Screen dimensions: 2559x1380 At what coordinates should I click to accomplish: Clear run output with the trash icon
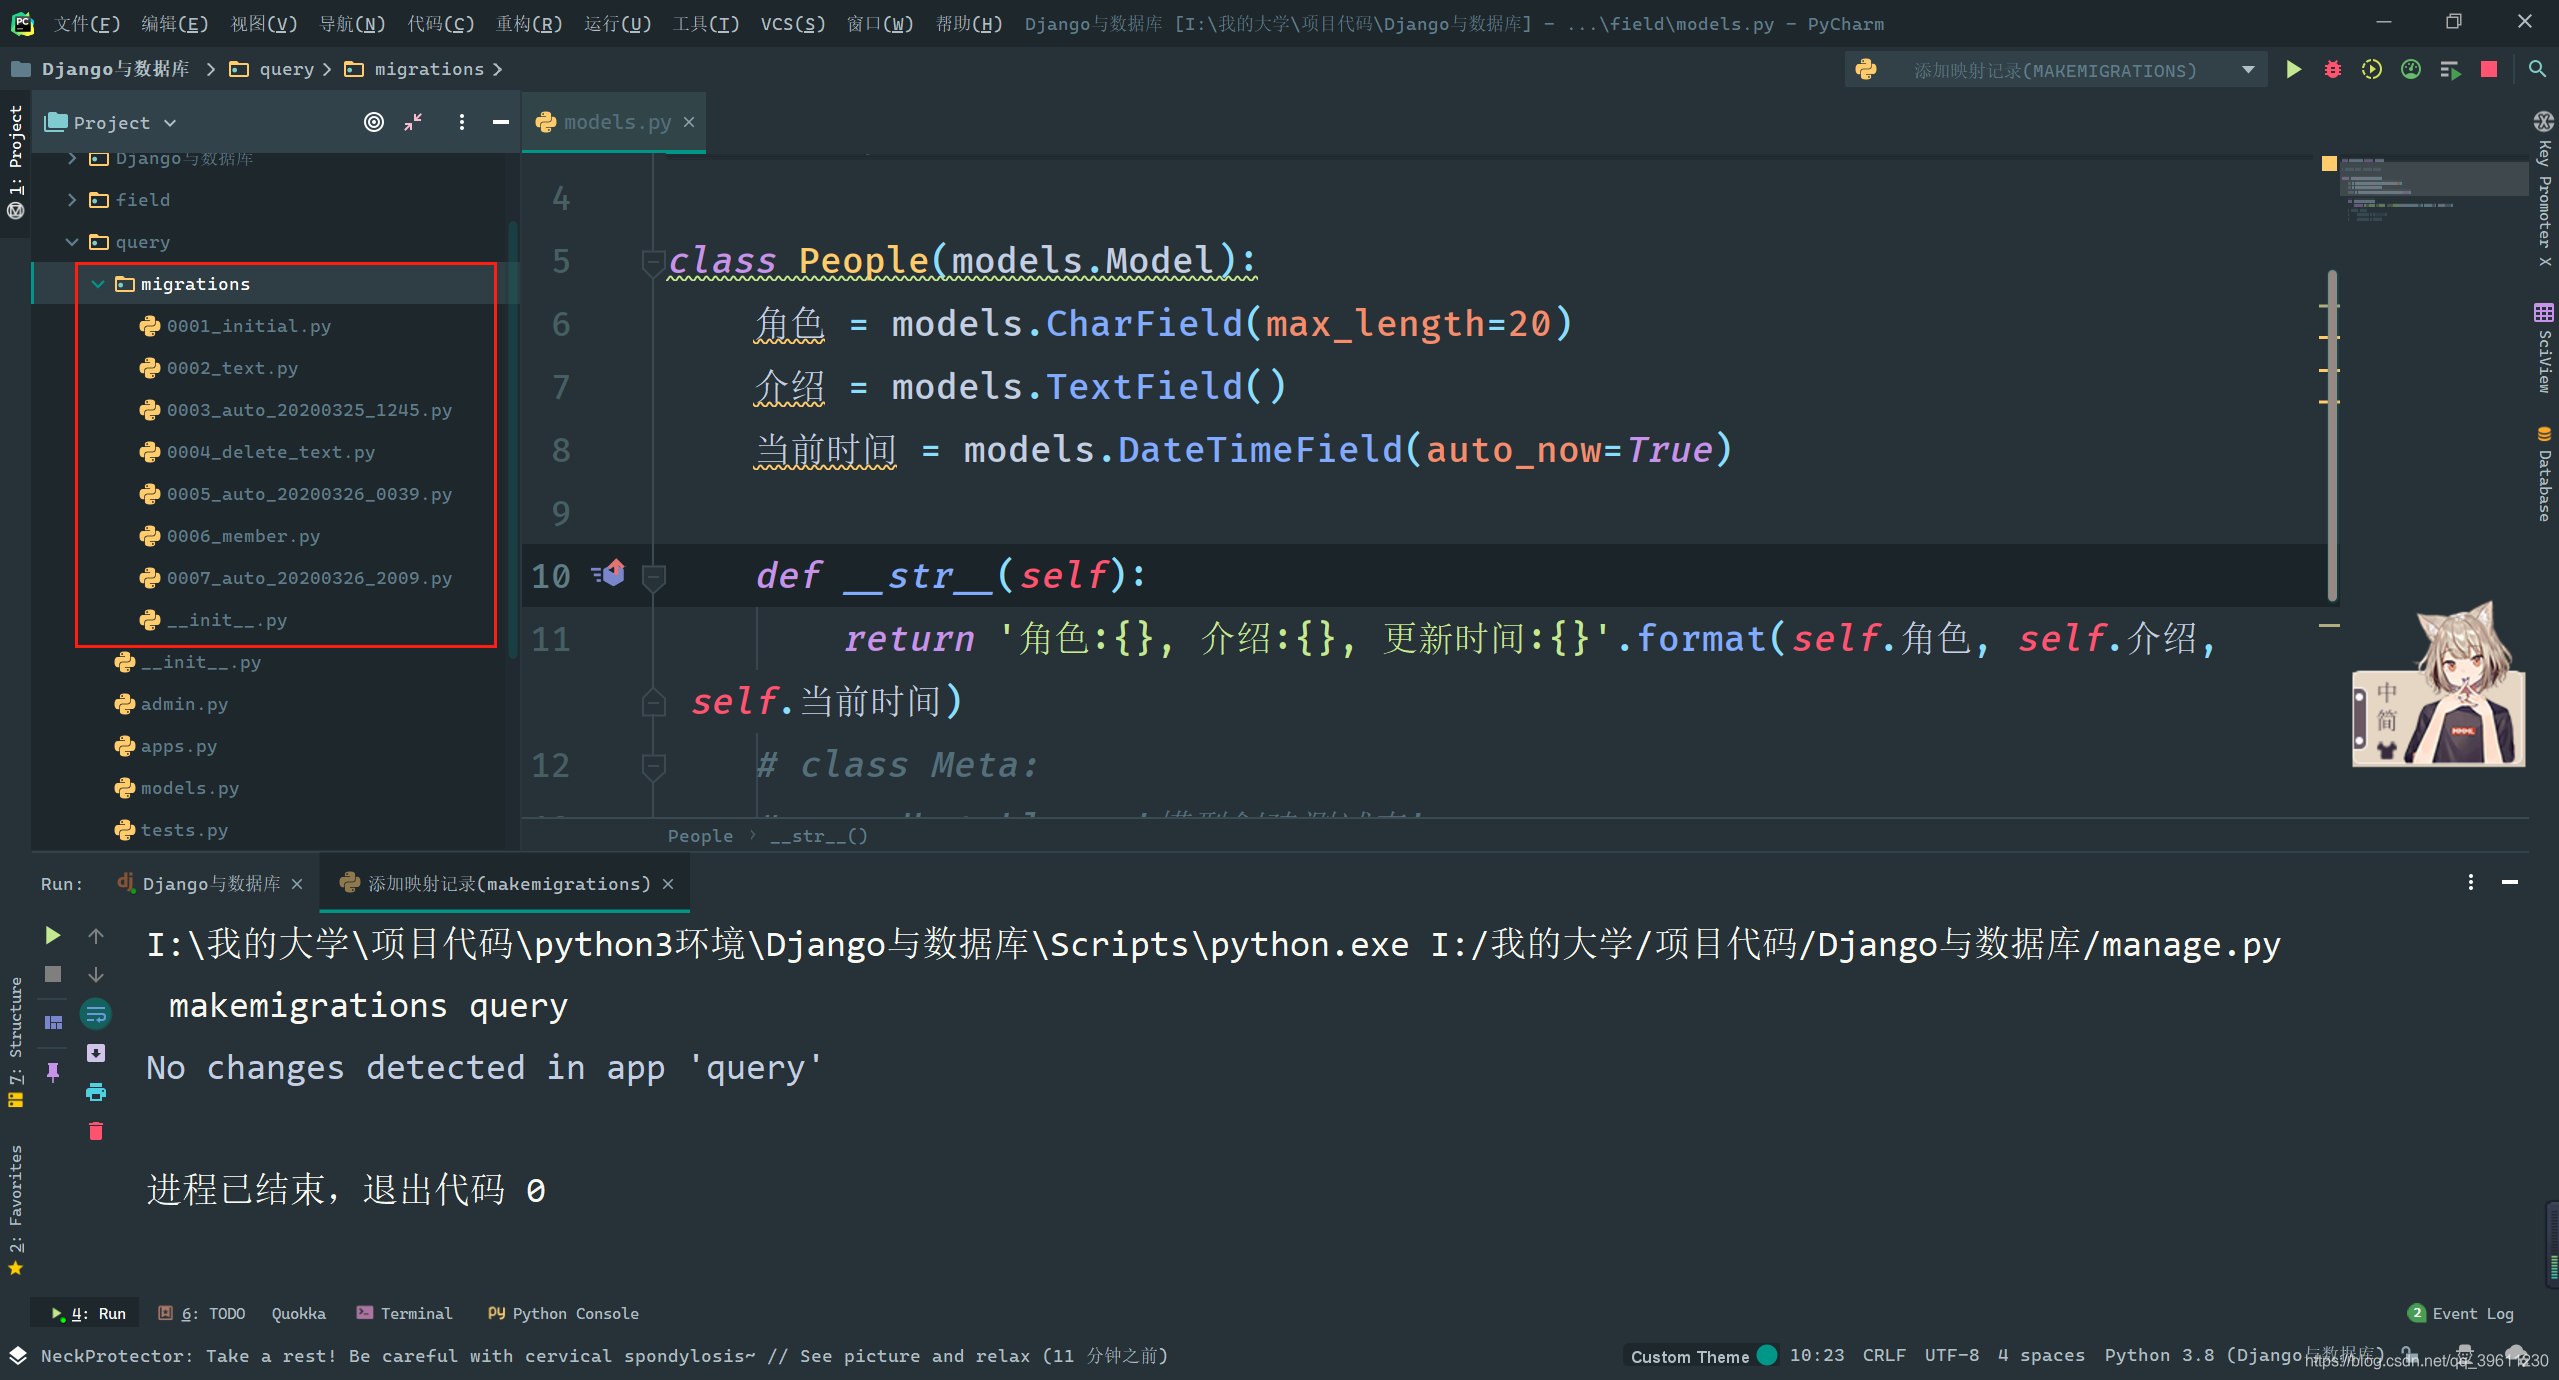(96, 1131)
